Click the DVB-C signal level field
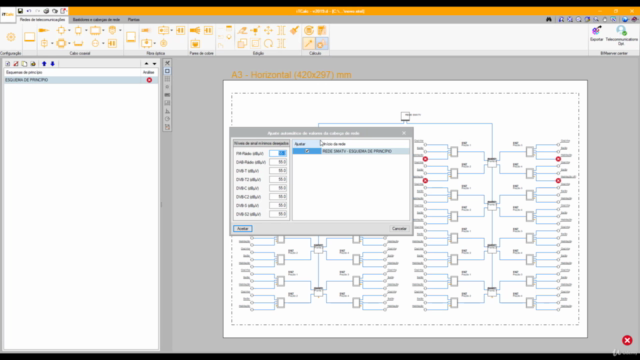 click(x=278, y=188)
